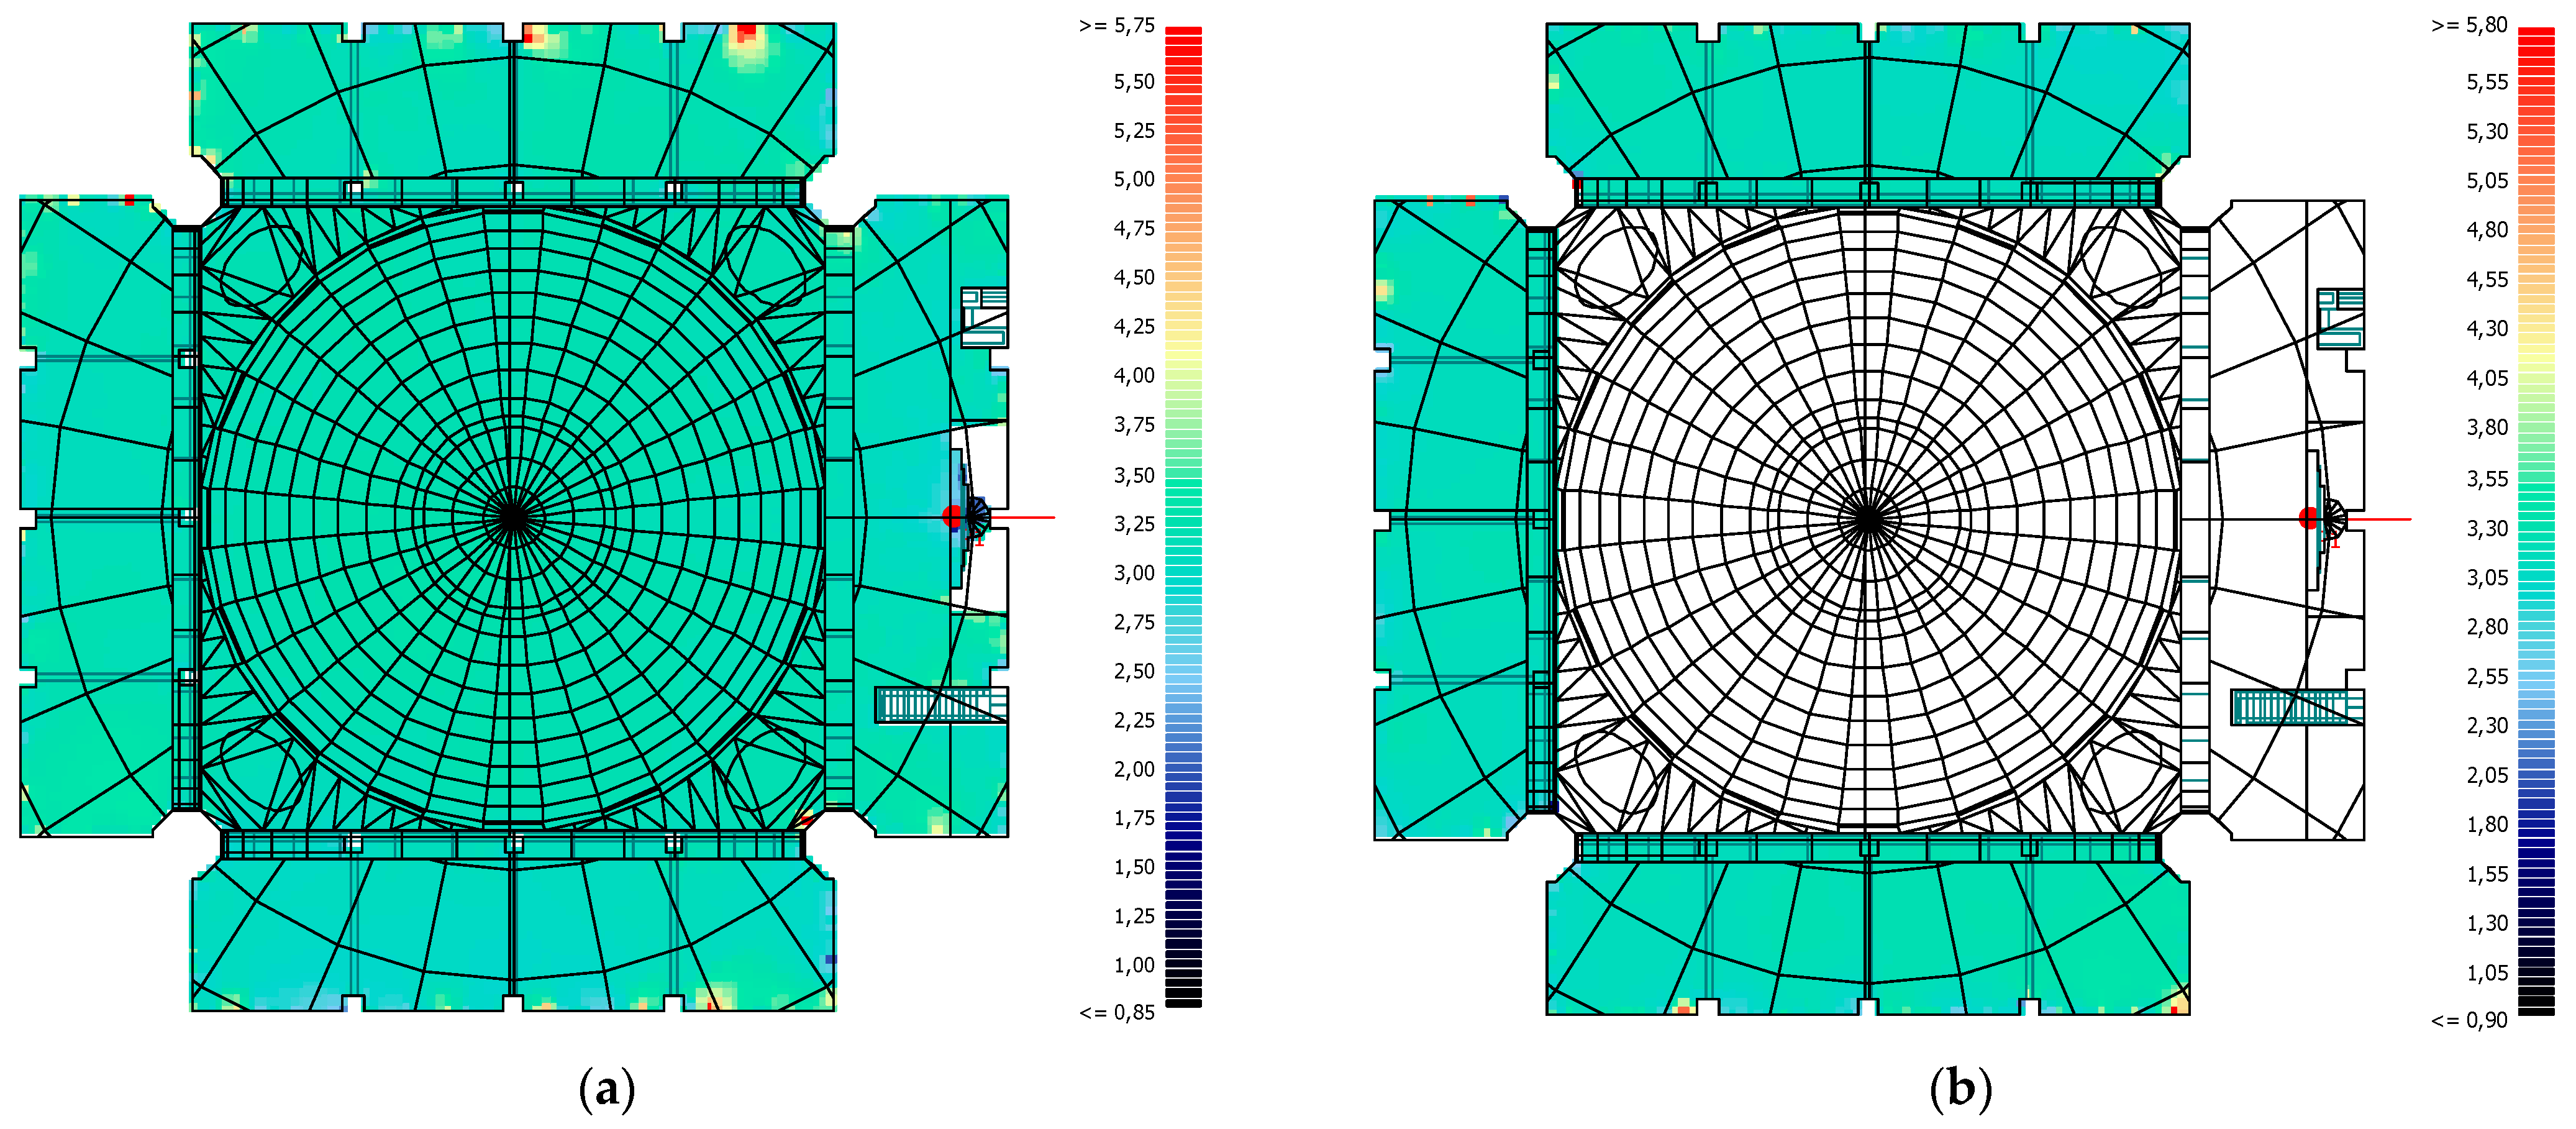This screenshot has height=1129, width=2576.
Task: Click the '<= 0,90' legend label
Action: click(2469, 1021)
